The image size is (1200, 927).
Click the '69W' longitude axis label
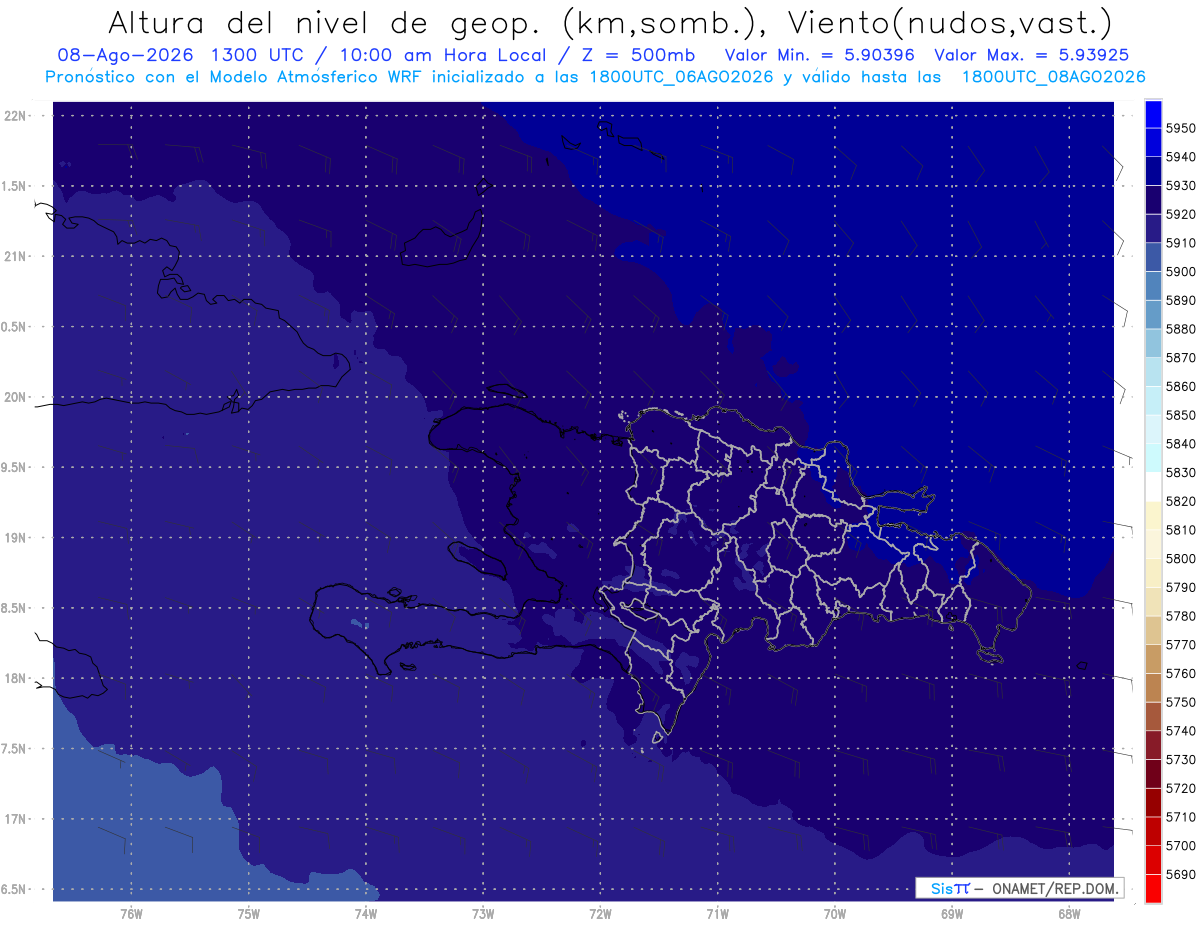(952, 913)
